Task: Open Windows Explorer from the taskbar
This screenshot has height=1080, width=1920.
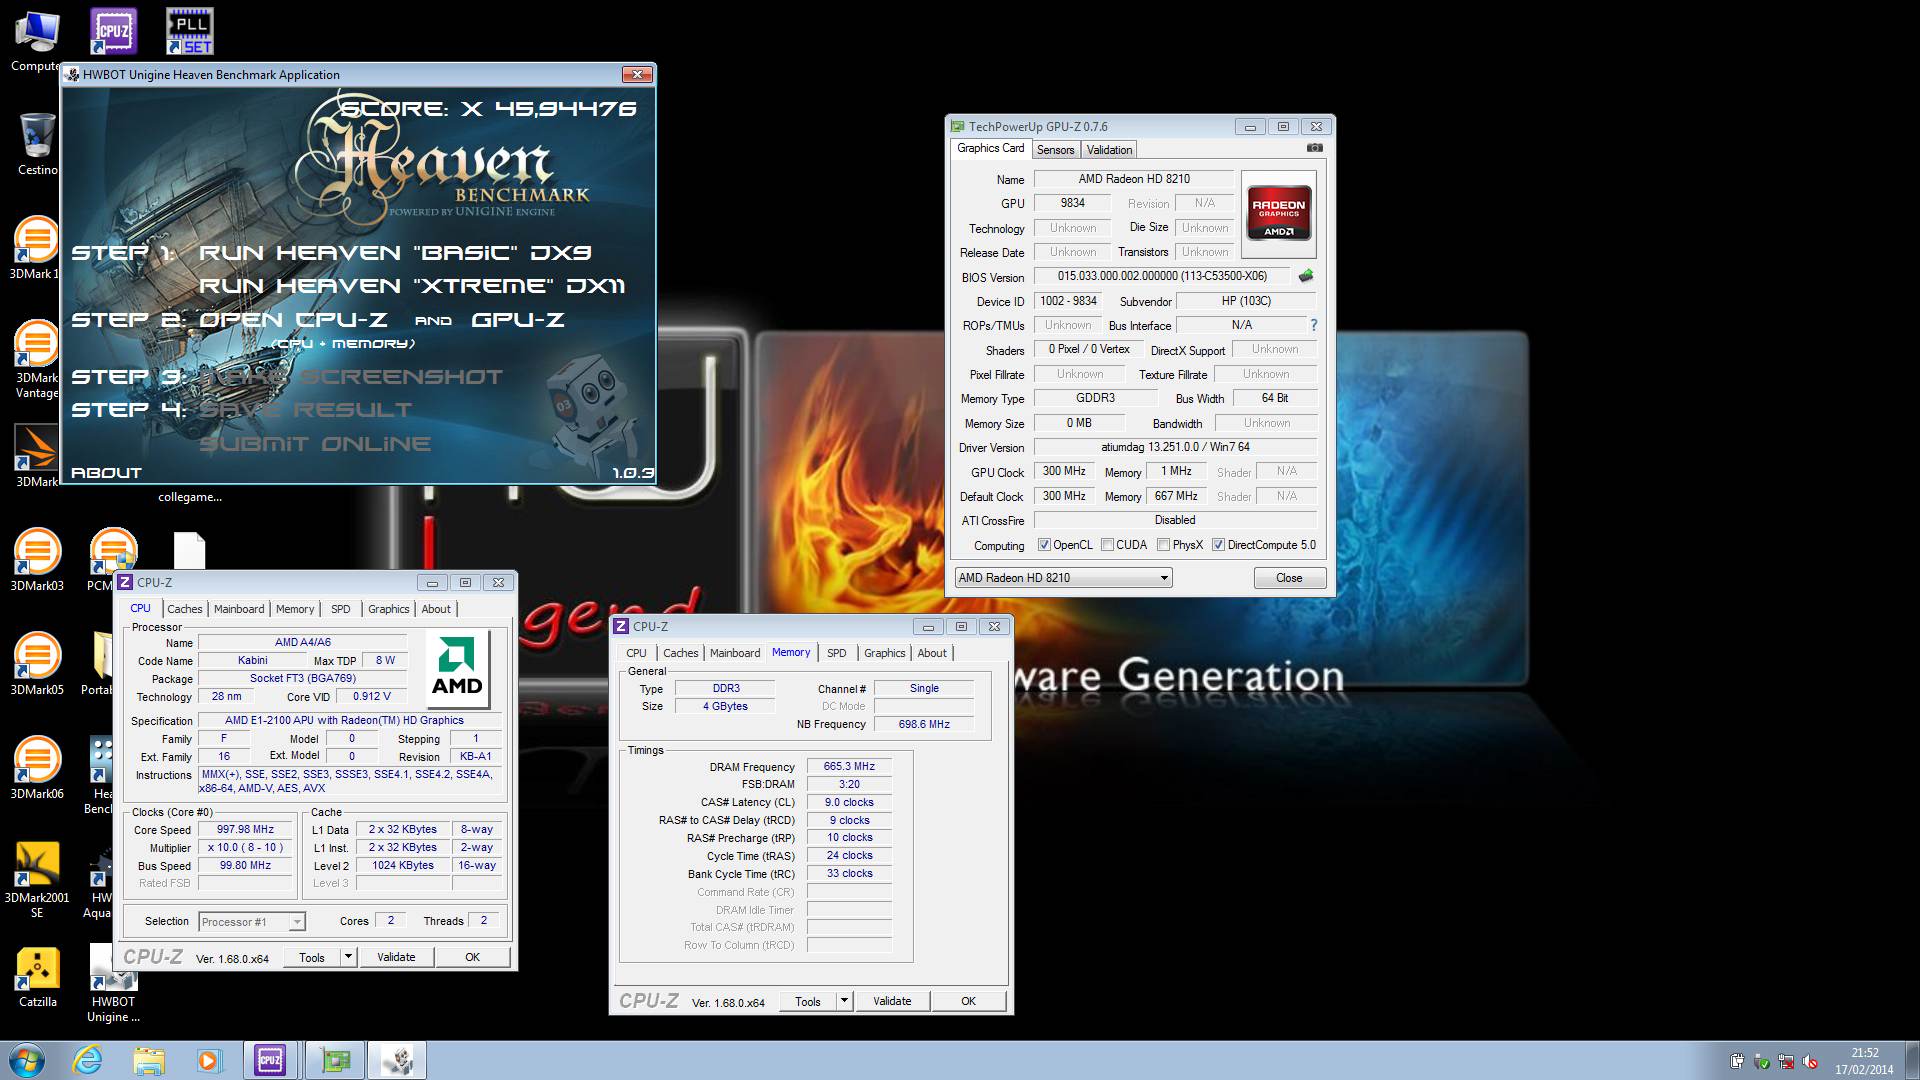Action: [149, 1060]
